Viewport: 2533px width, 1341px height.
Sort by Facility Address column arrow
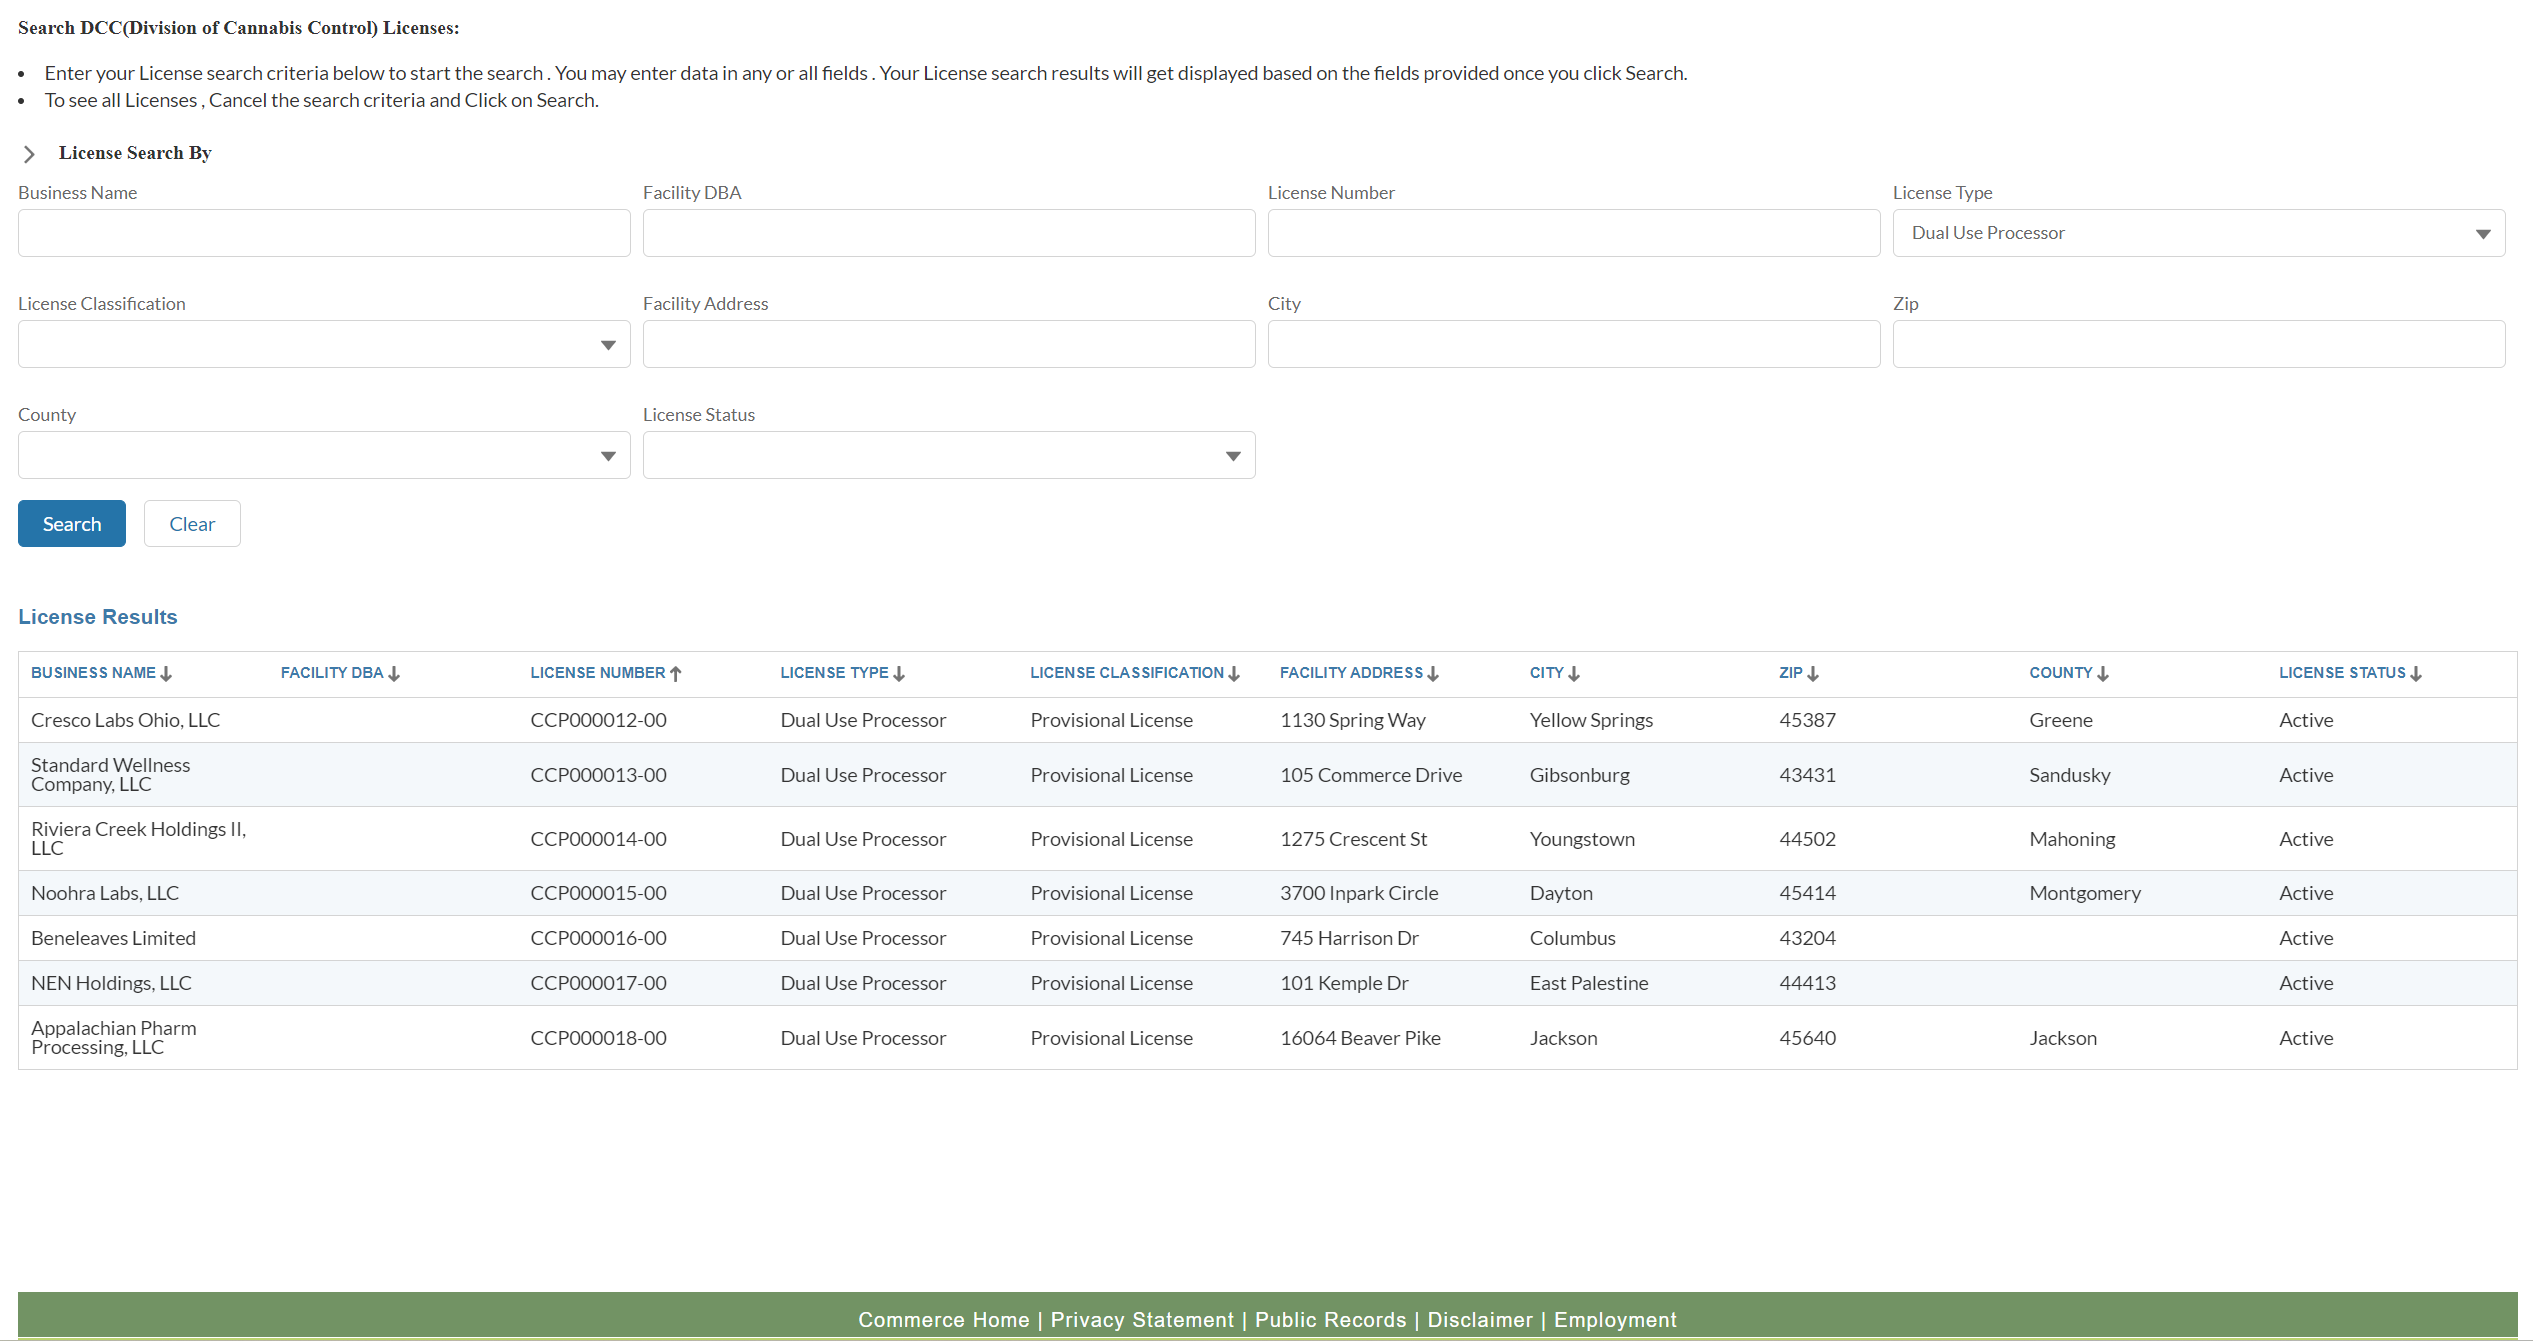tap(1433, 674)
